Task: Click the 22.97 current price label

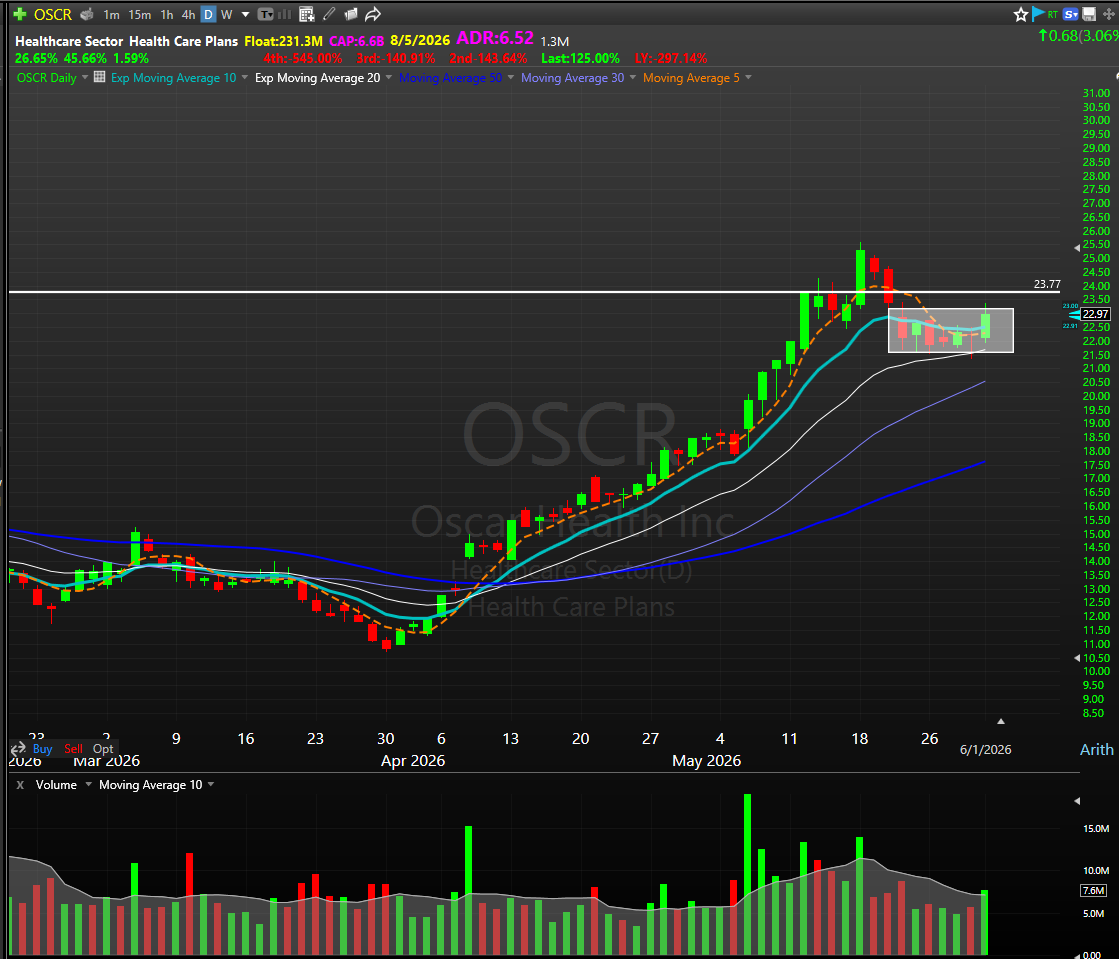Action: point(1095,314)
